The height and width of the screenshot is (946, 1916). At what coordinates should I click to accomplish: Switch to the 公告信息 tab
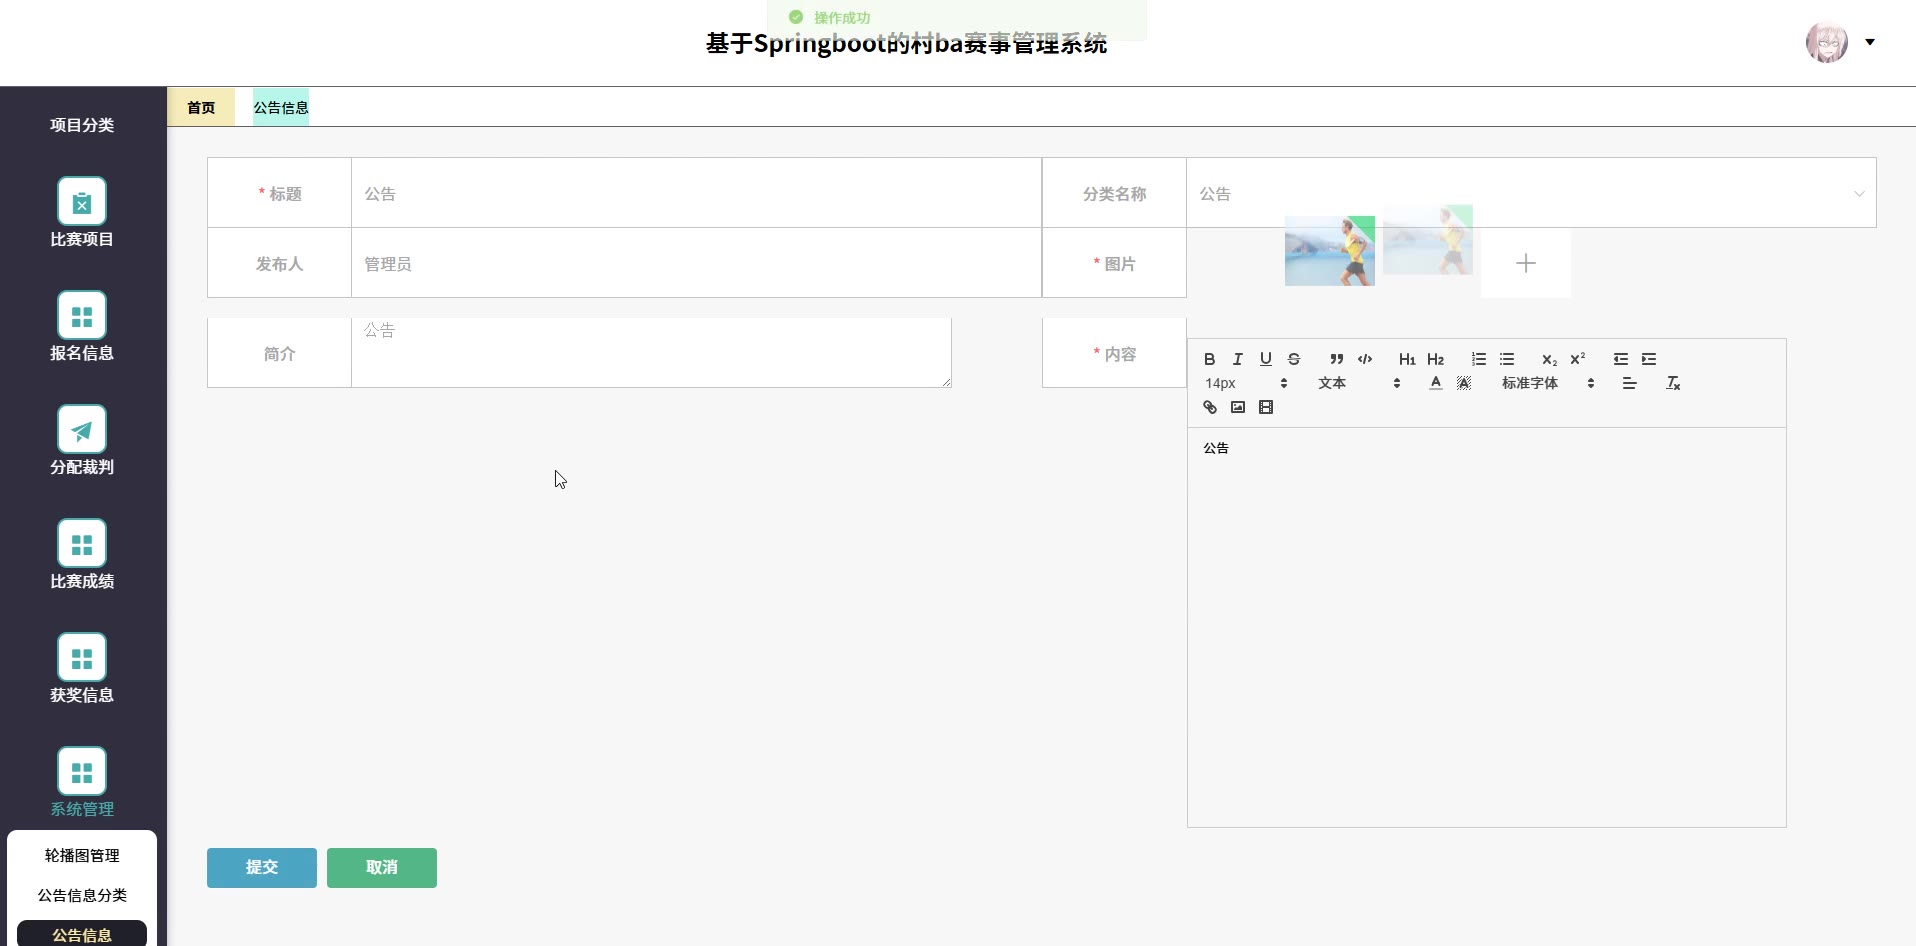coord(281,107)
